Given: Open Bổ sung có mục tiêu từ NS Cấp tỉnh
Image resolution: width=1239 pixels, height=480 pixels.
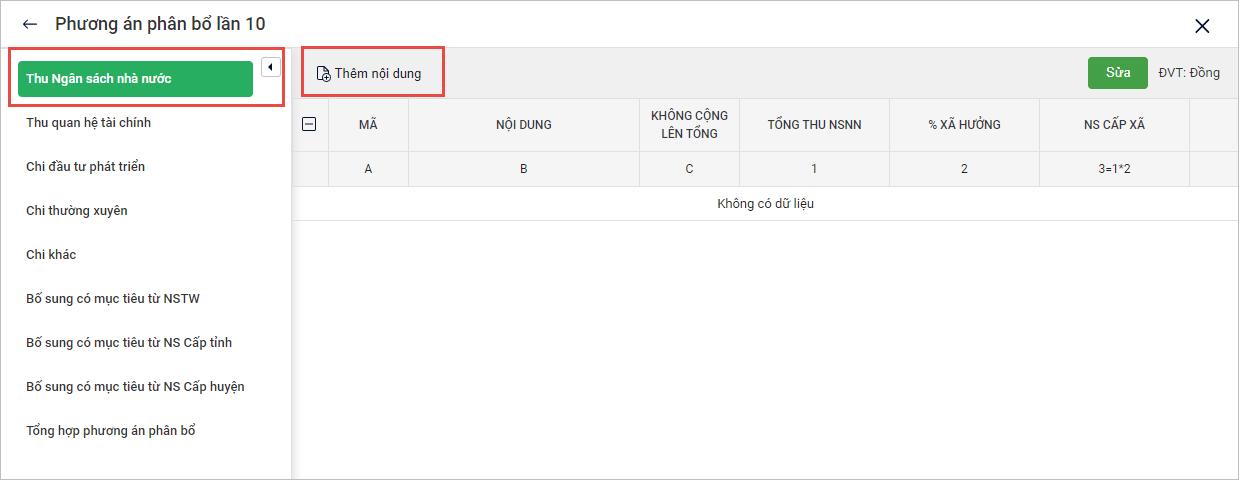Looking at the screenshot, I should coord(129,343).
